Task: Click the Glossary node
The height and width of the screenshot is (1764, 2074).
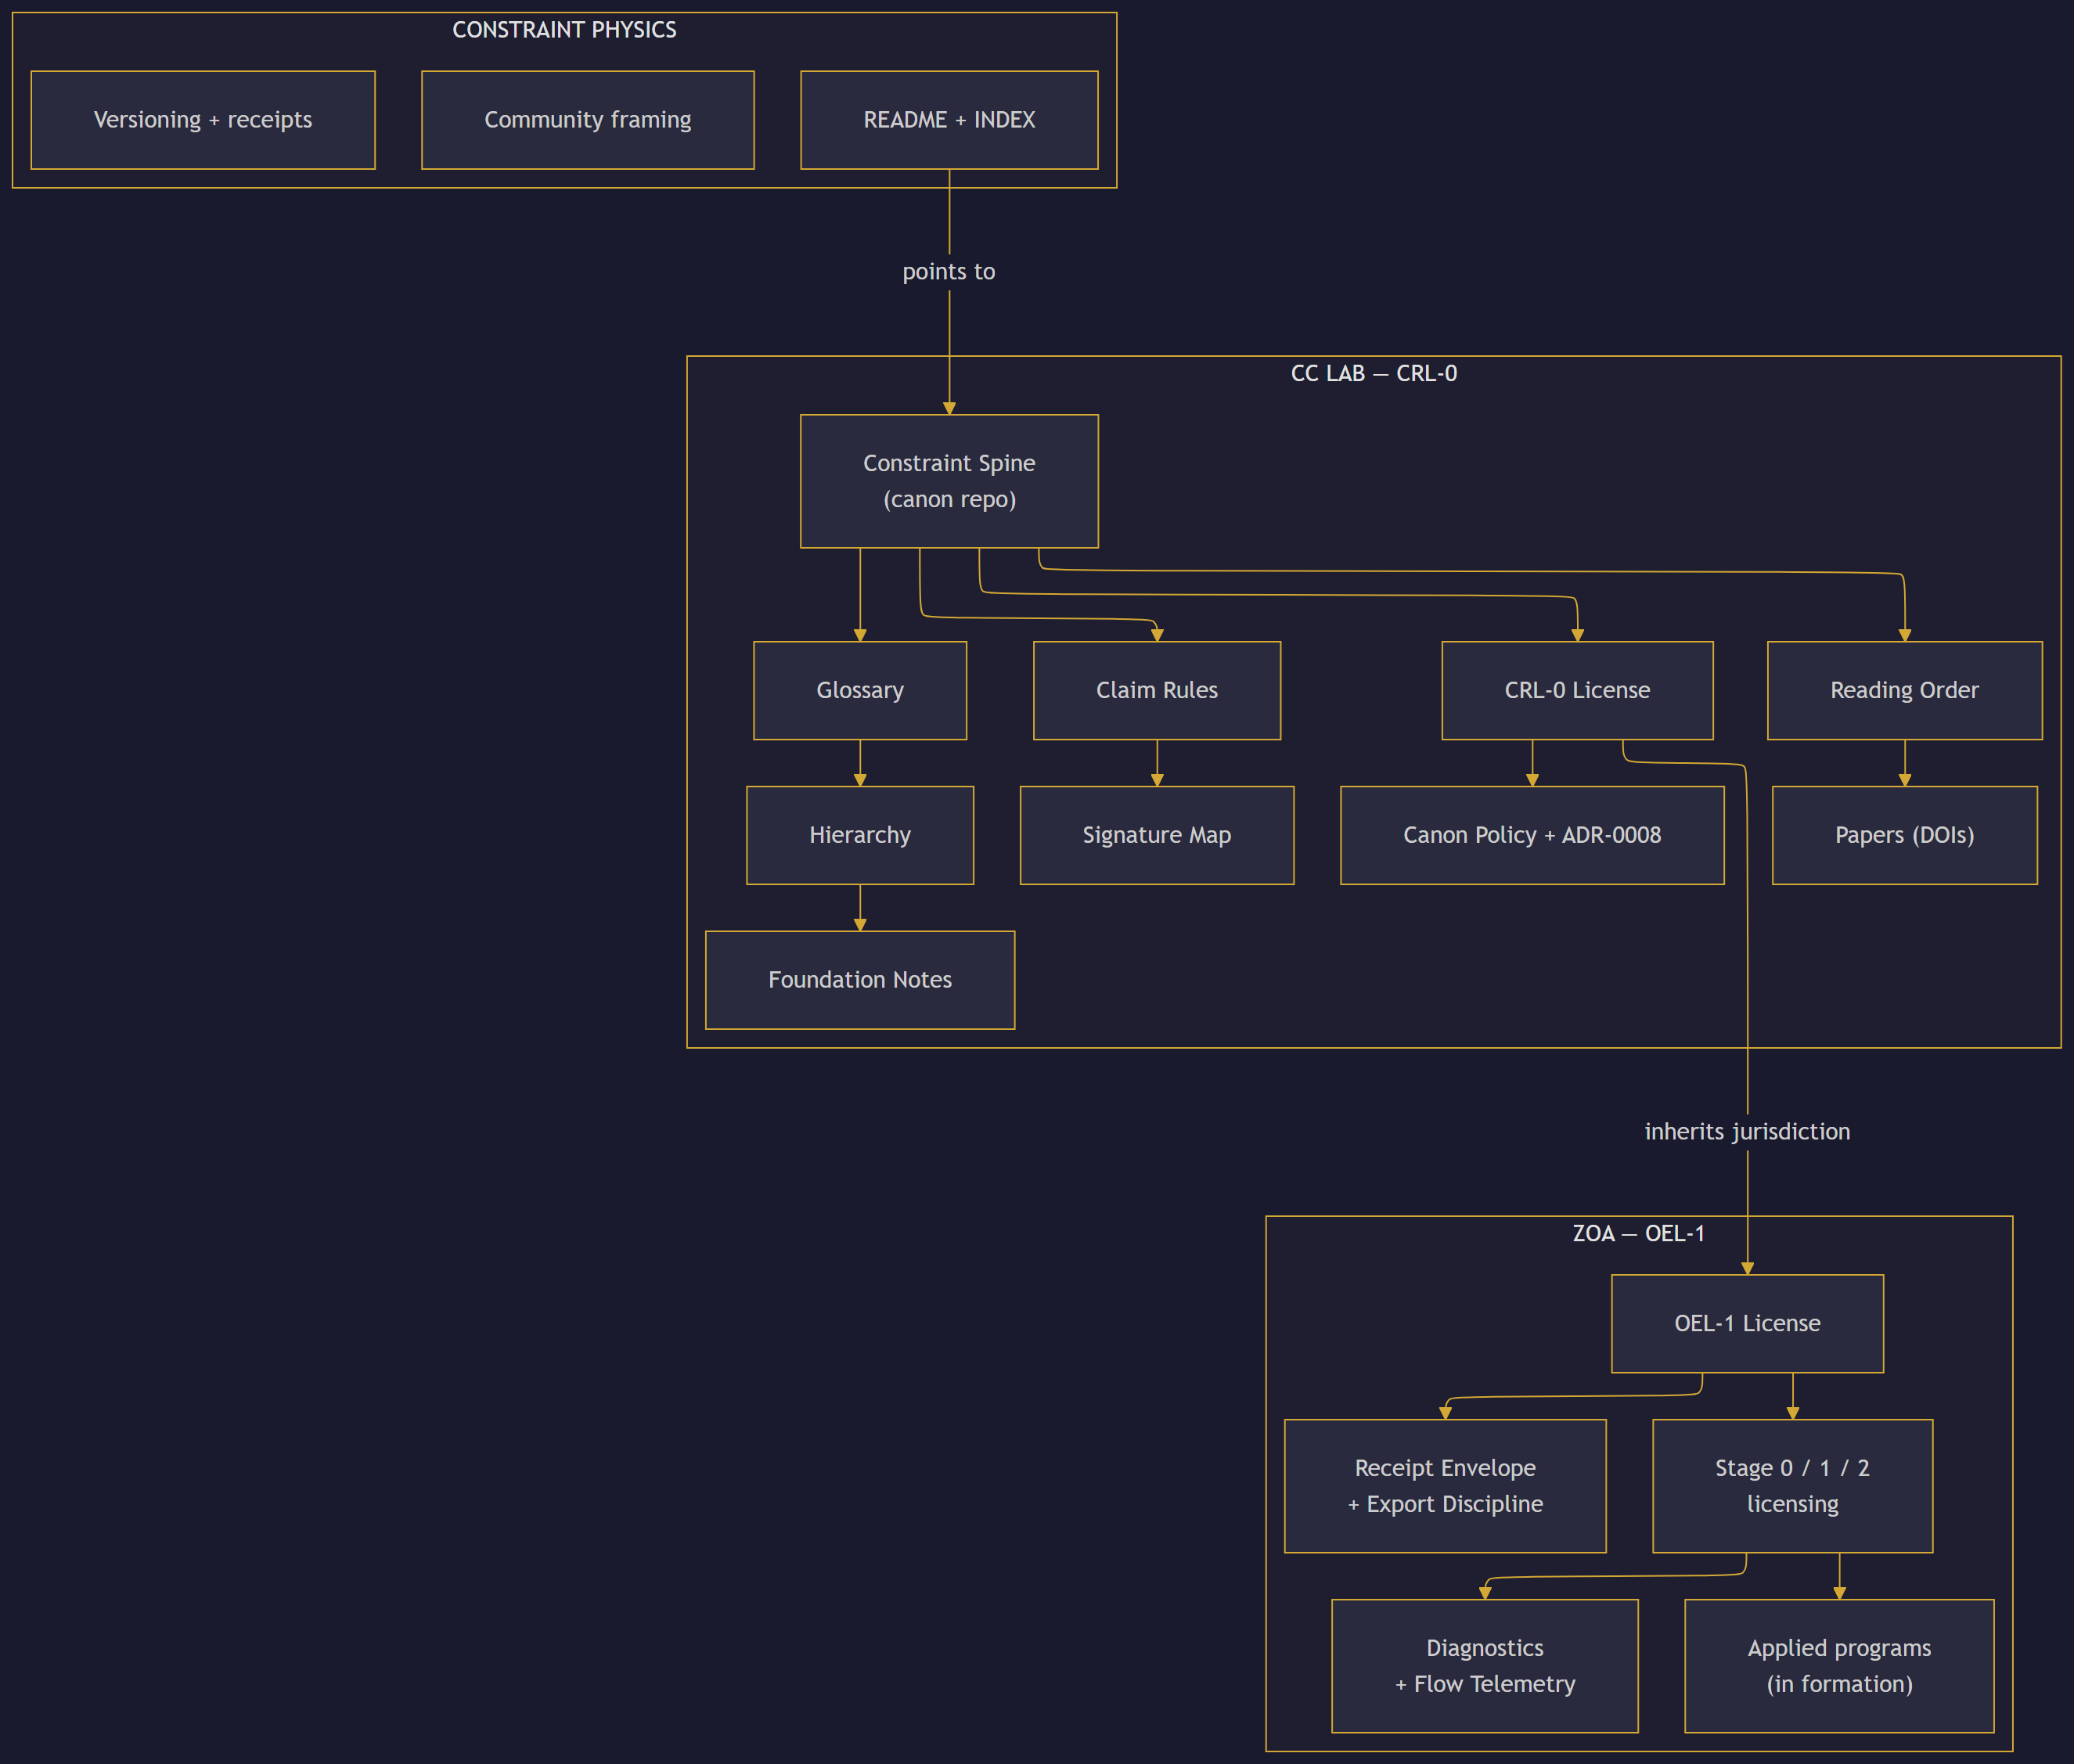Action: coord(860,690)
